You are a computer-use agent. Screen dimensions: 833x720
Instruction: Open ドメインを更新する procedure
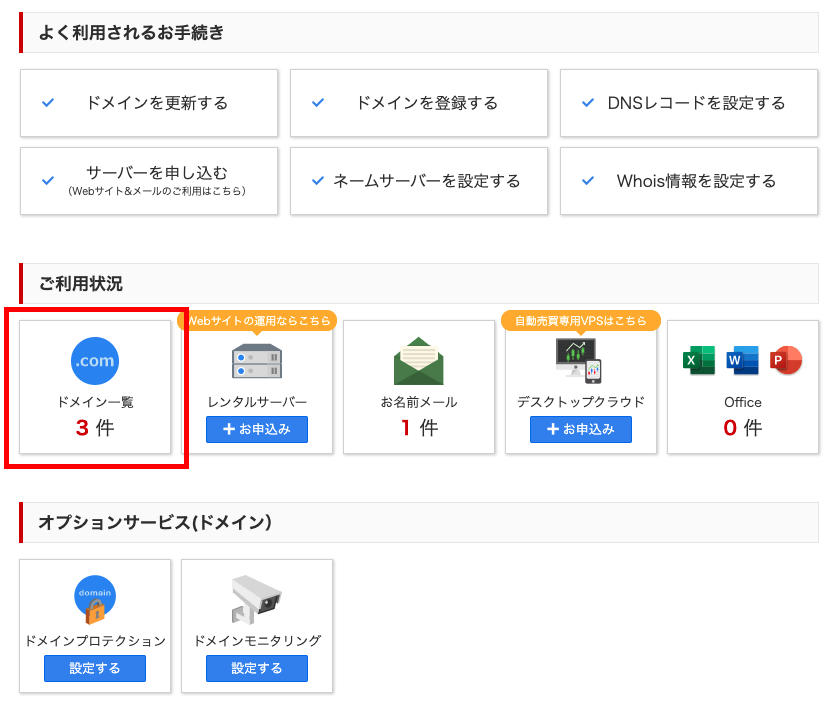[x=149, y=103]
